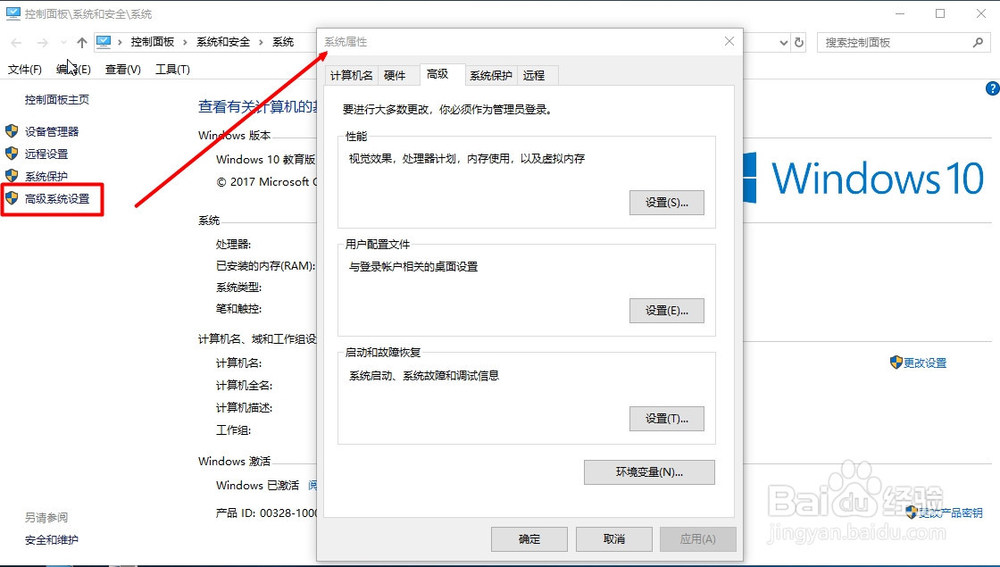This screenshot has height=567, width=1000.
Task: Expand chevron after Control Panel breadcrumb
Action: tap(185, 43)
